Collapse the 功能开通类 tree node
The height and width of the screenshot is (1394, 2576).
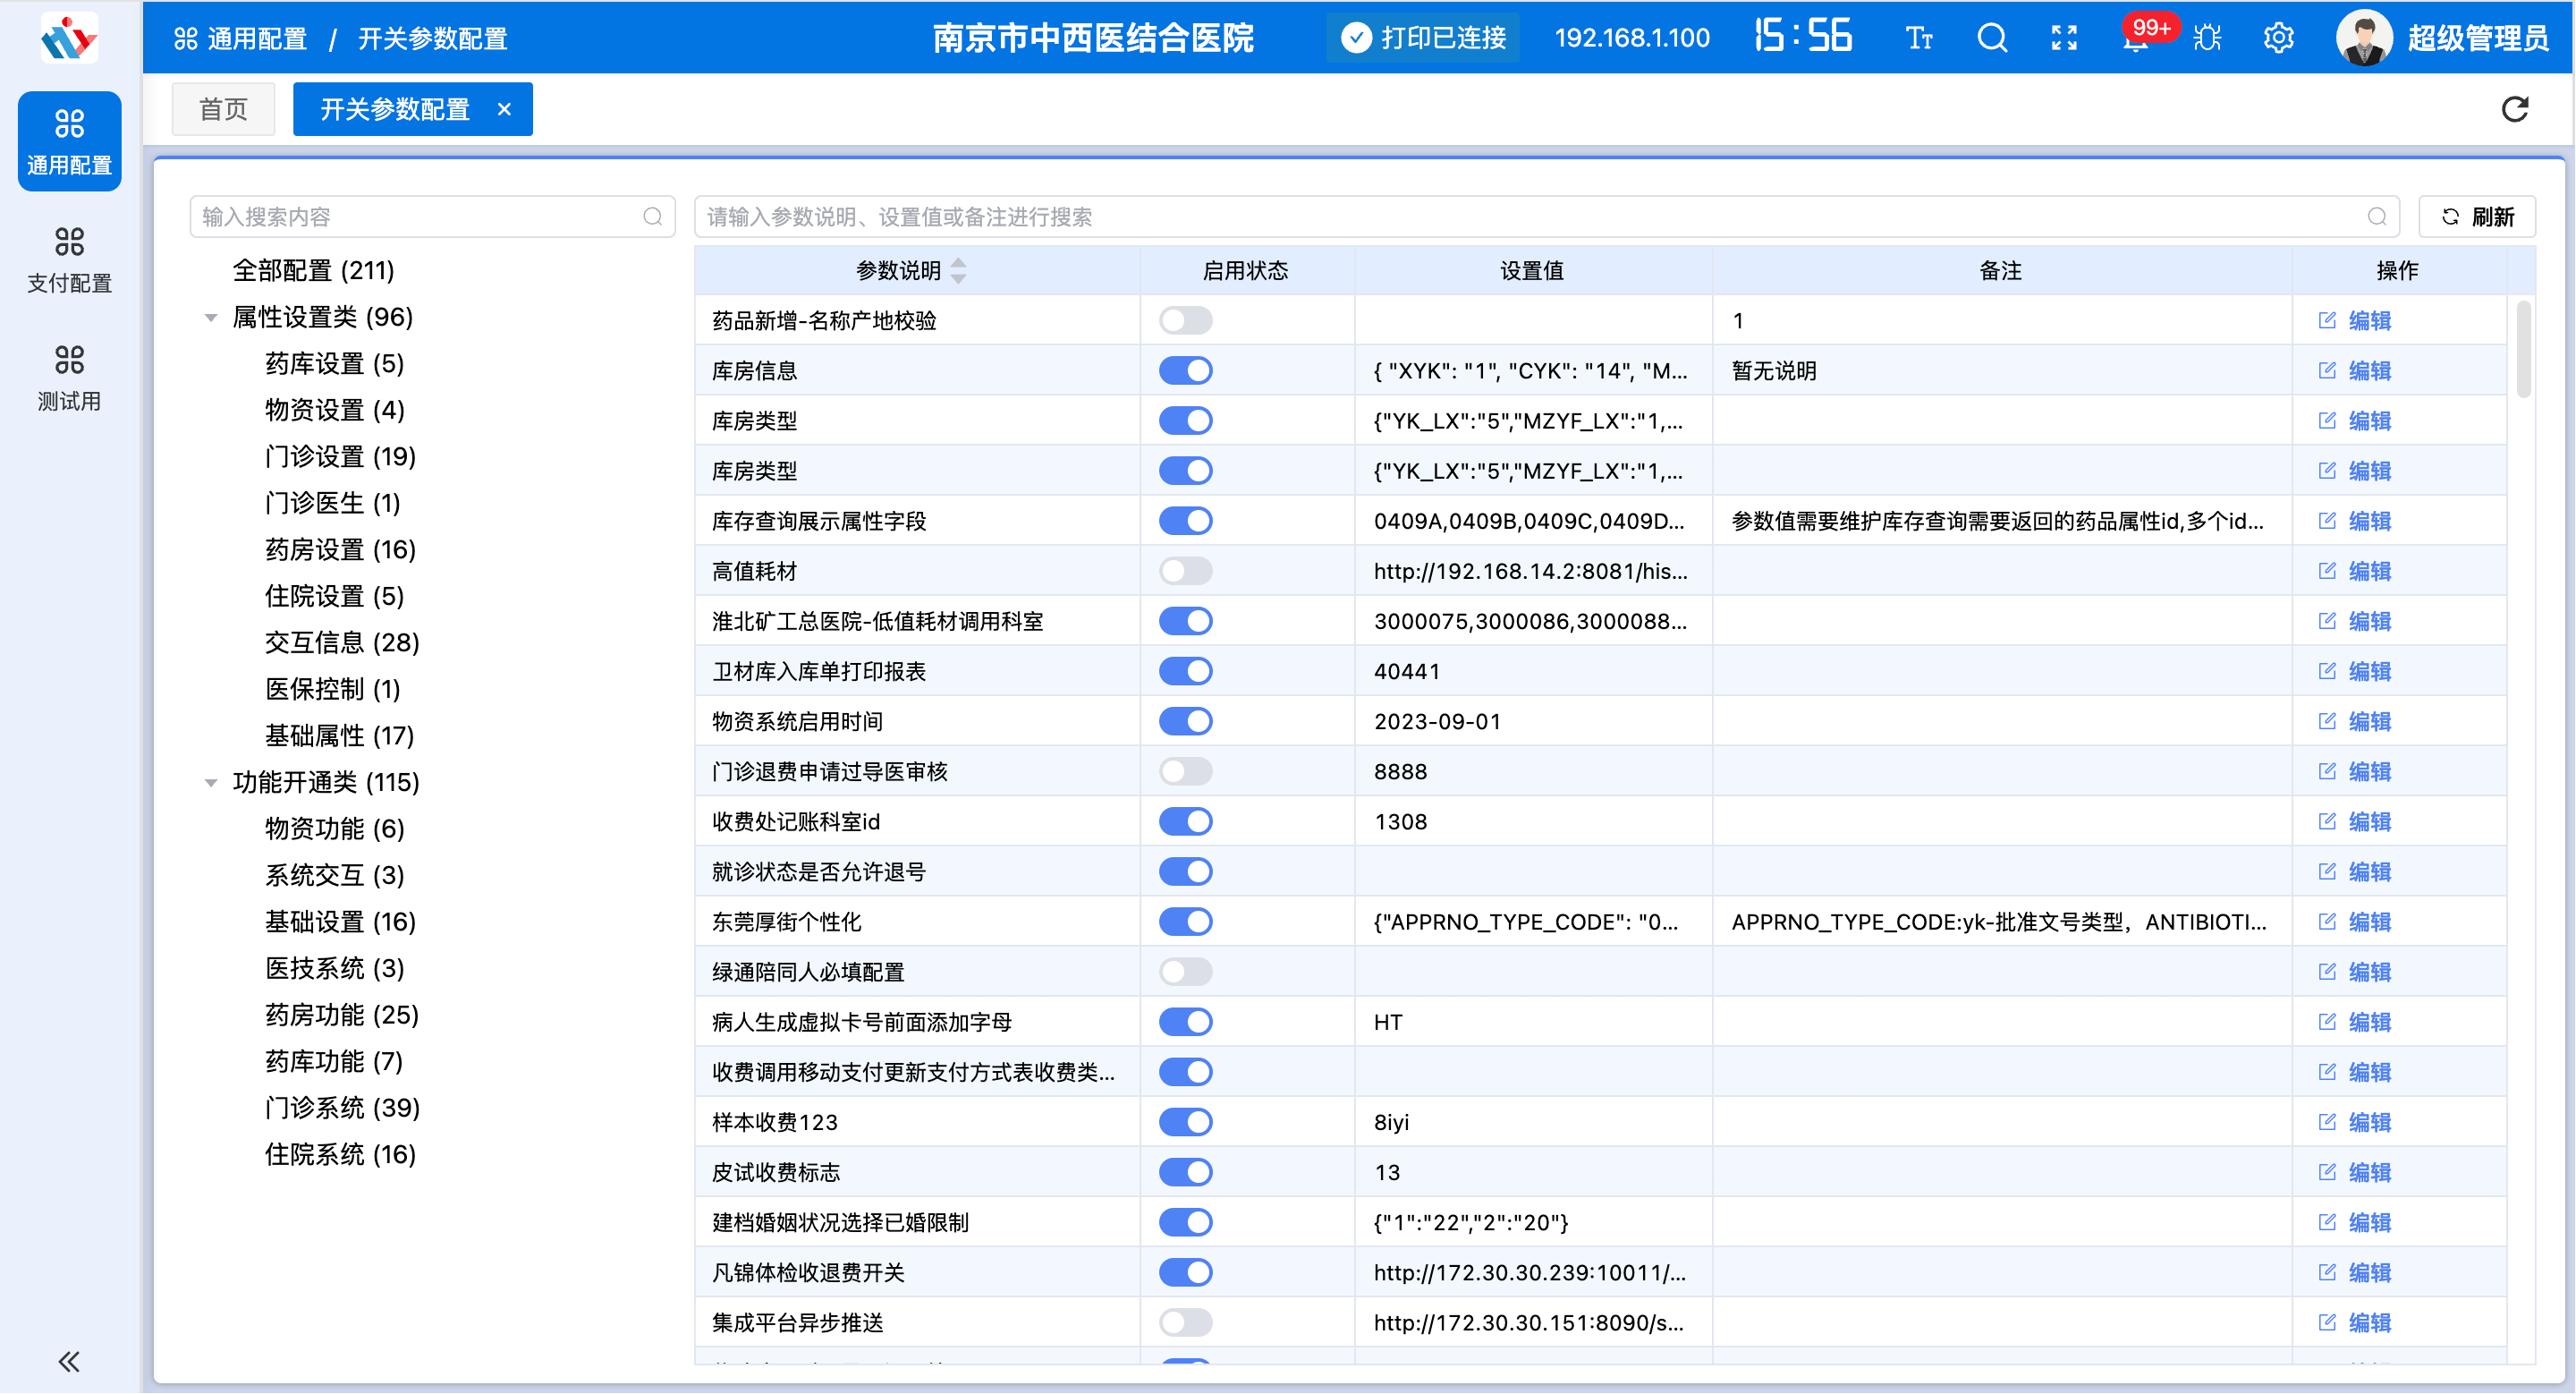click(x=211, y=783)
